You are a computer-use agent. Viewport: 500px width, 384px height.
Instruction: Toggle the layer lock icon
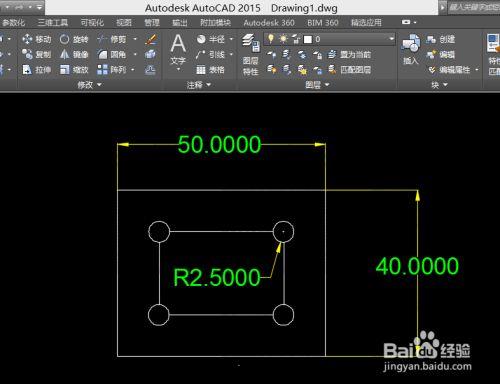pyautogui.click(x=296, y=39)
